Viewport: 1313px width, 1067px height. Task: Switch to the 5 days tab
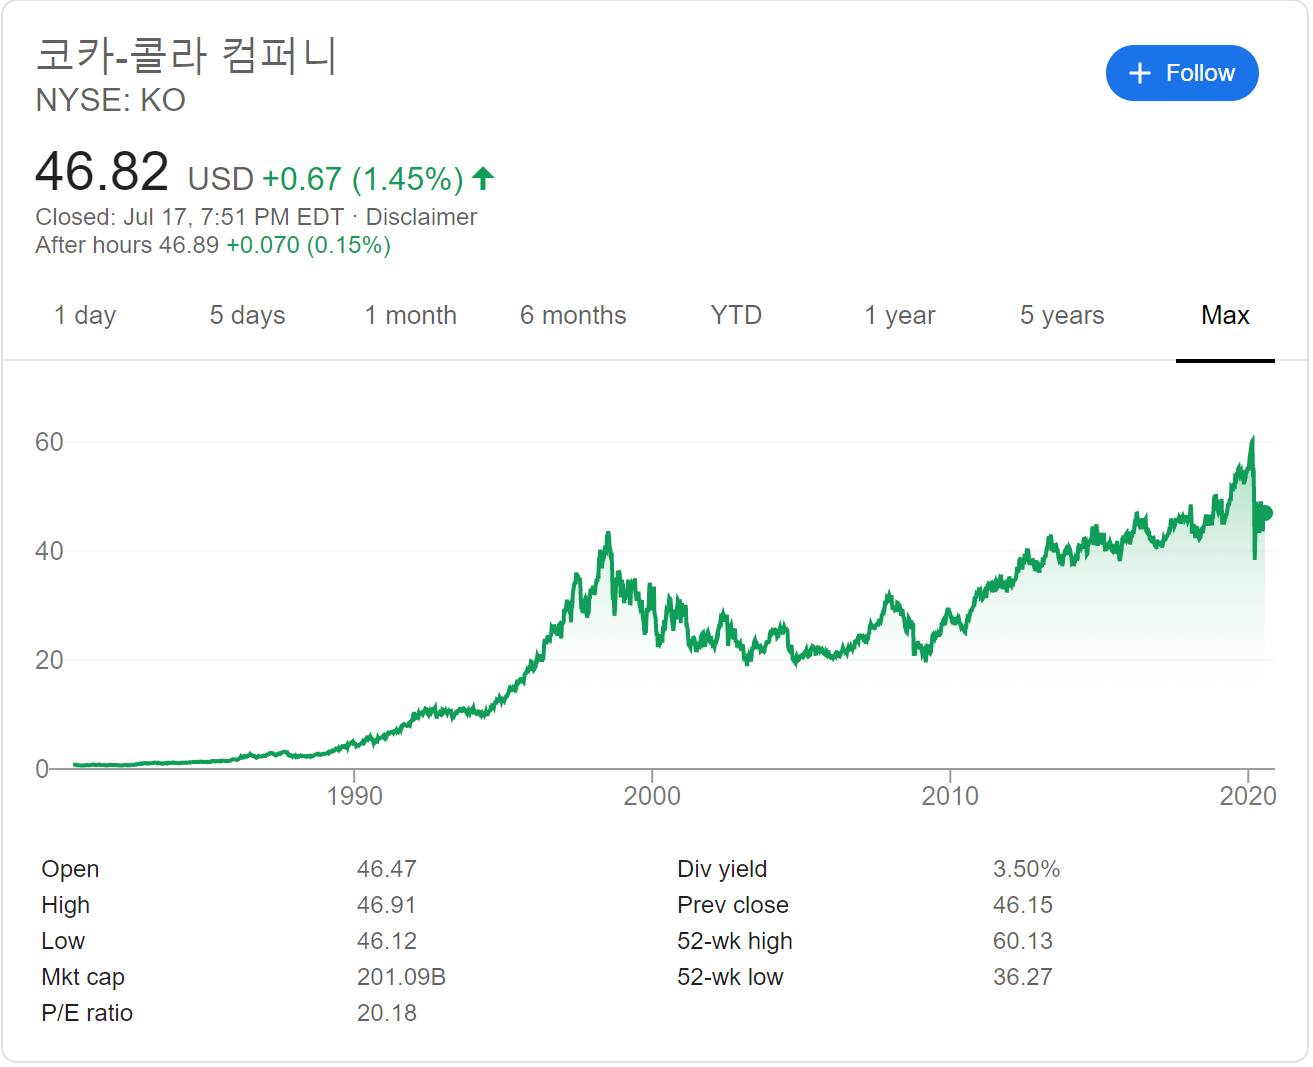pos(247,315)
